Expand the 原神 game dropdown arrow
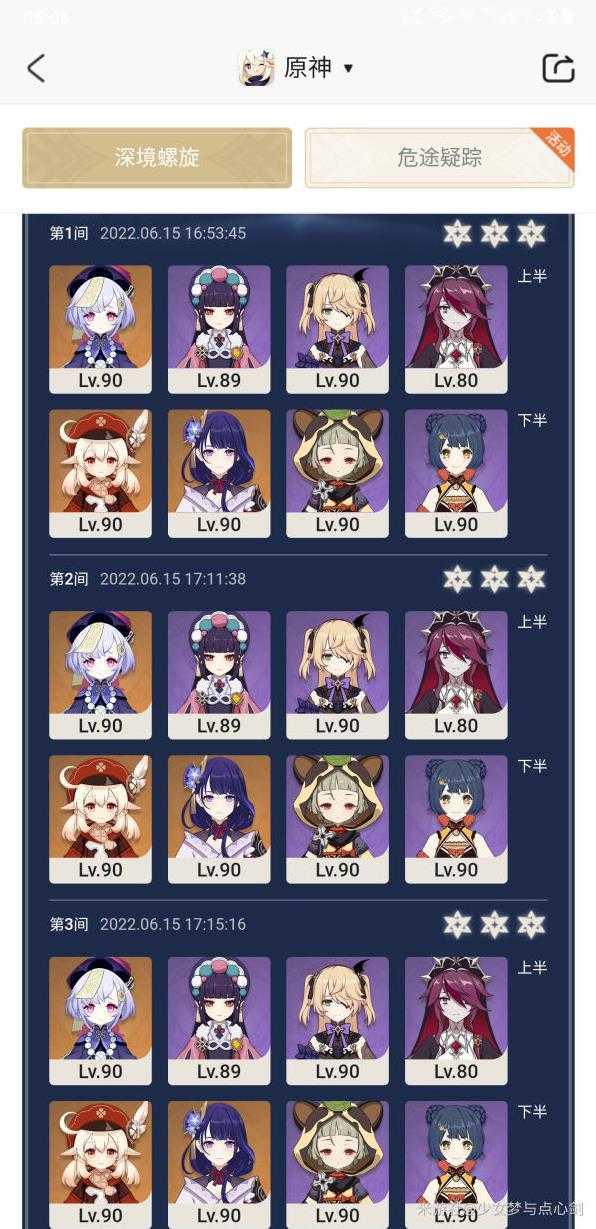 click(x=348, y=68)
